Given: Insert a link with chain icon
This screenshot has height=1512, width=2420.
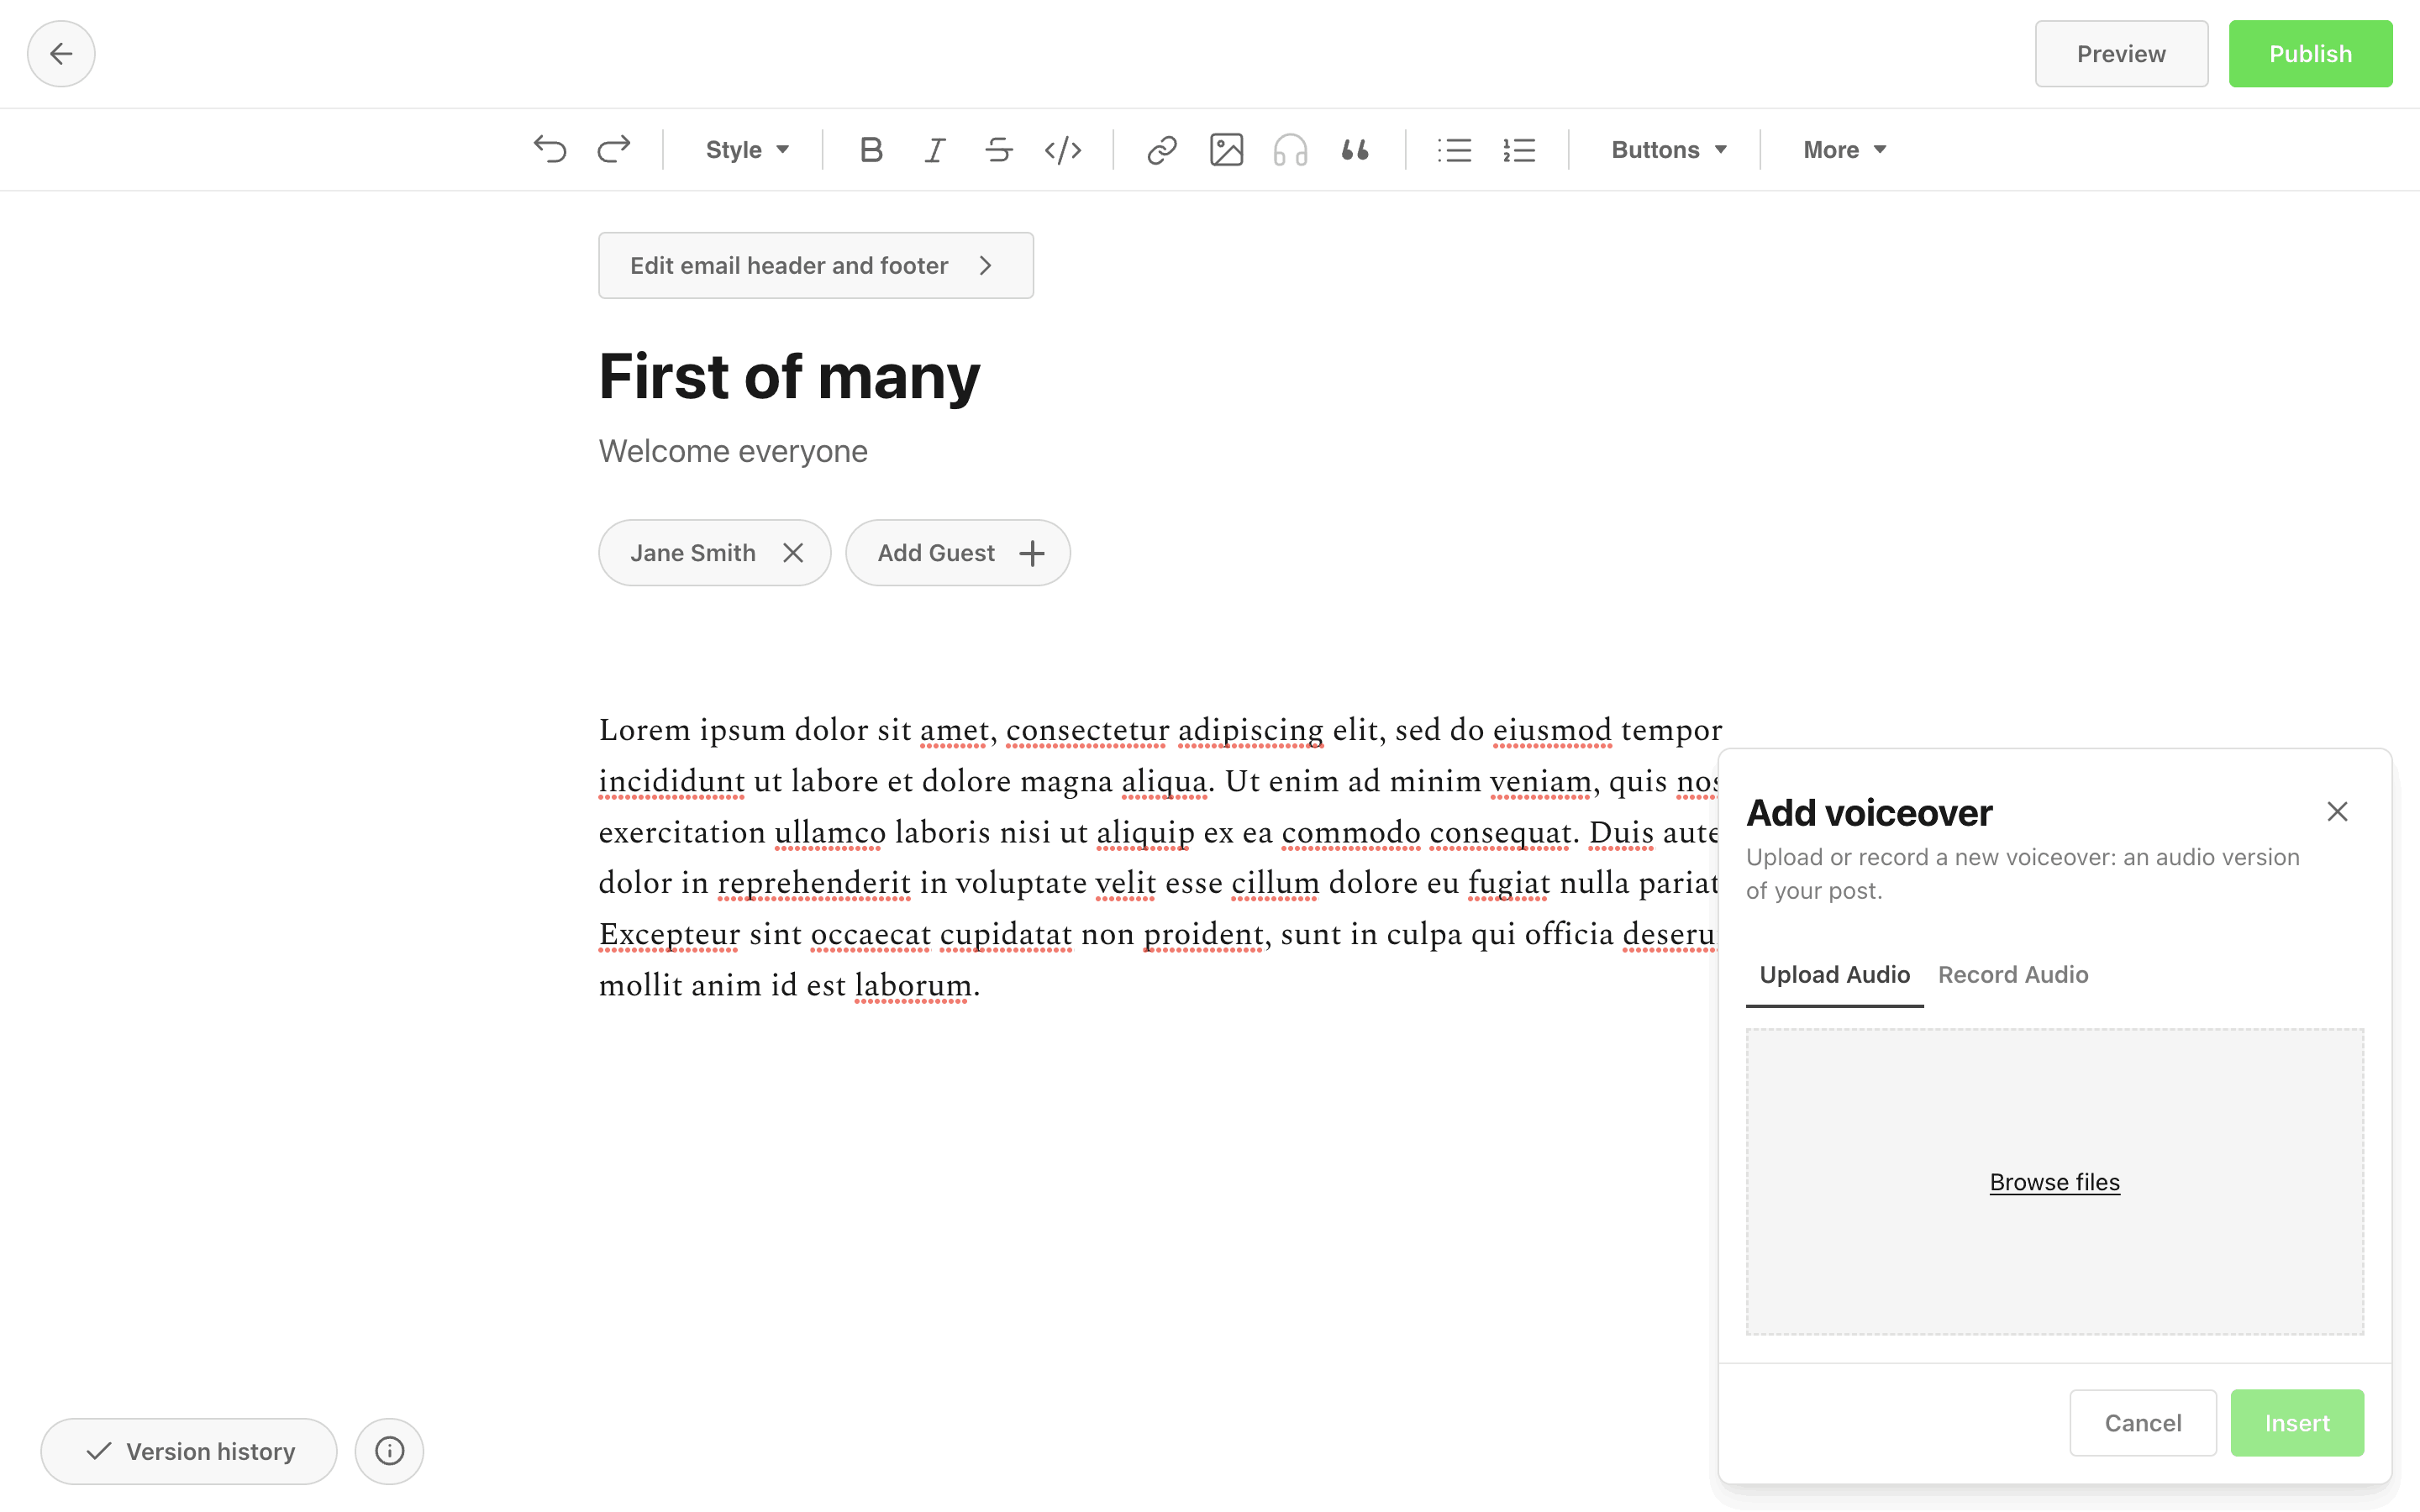Looking at the screenshot, I should (1162, 150).
